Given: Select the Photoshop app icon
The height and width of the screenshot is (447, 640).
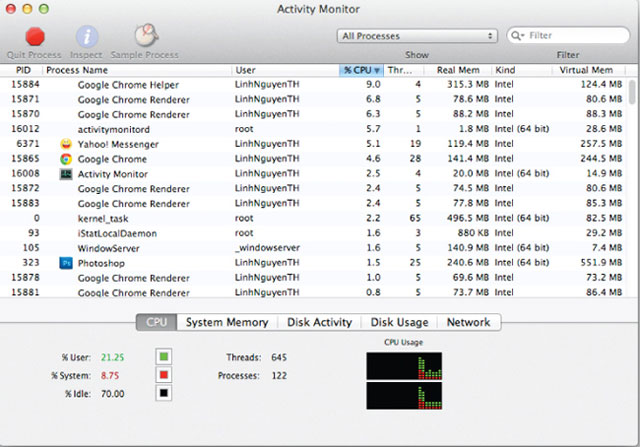Looking at the screenshot, I should [x=66, y=262].
